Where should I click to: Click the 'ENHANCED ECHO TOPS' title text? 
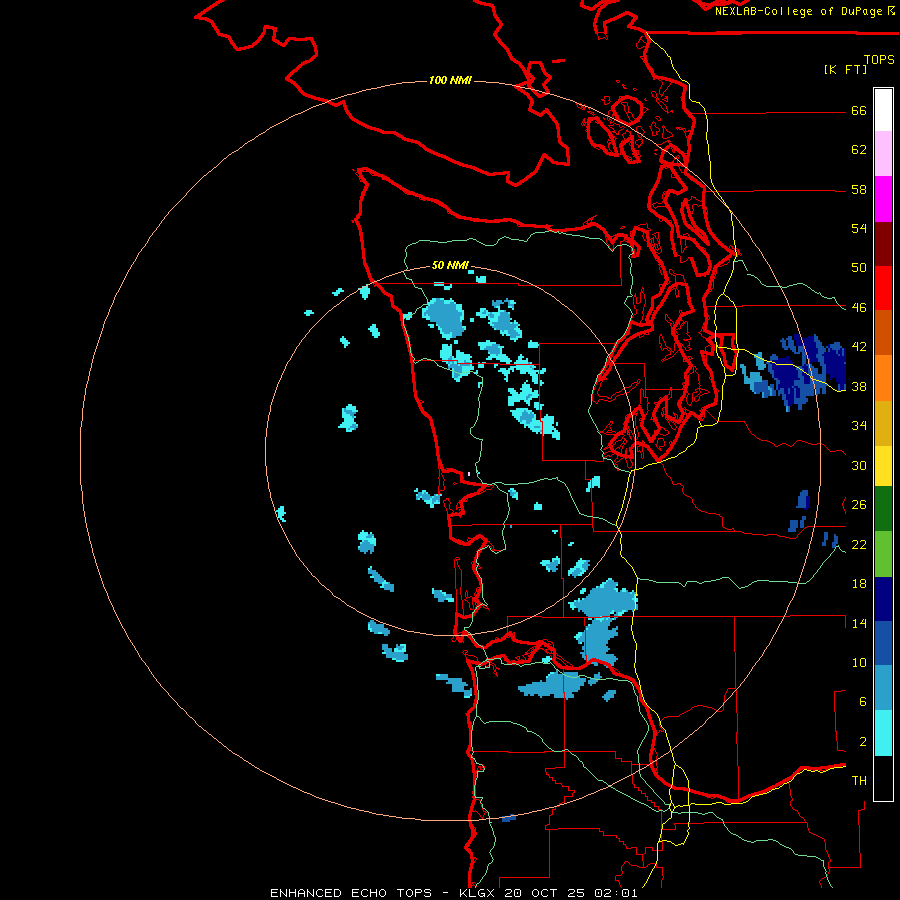[x=351, y=893]
